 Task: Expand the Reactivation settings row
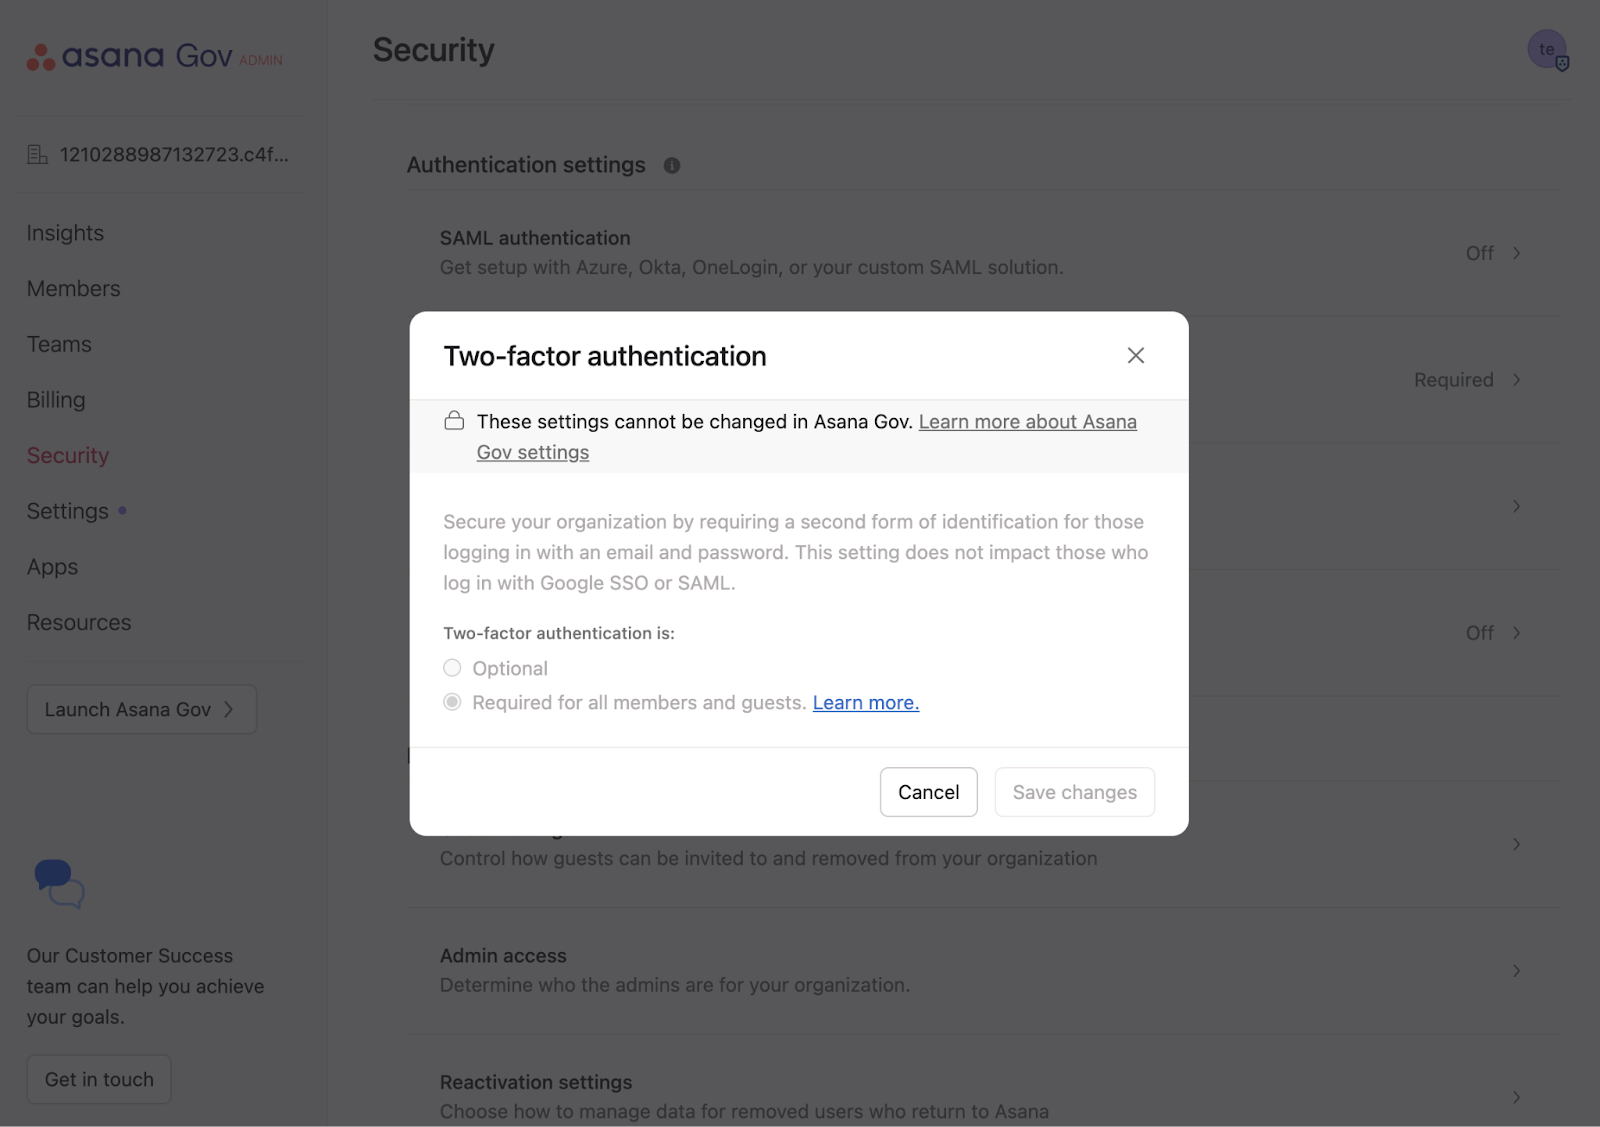pos(1516,1097)
